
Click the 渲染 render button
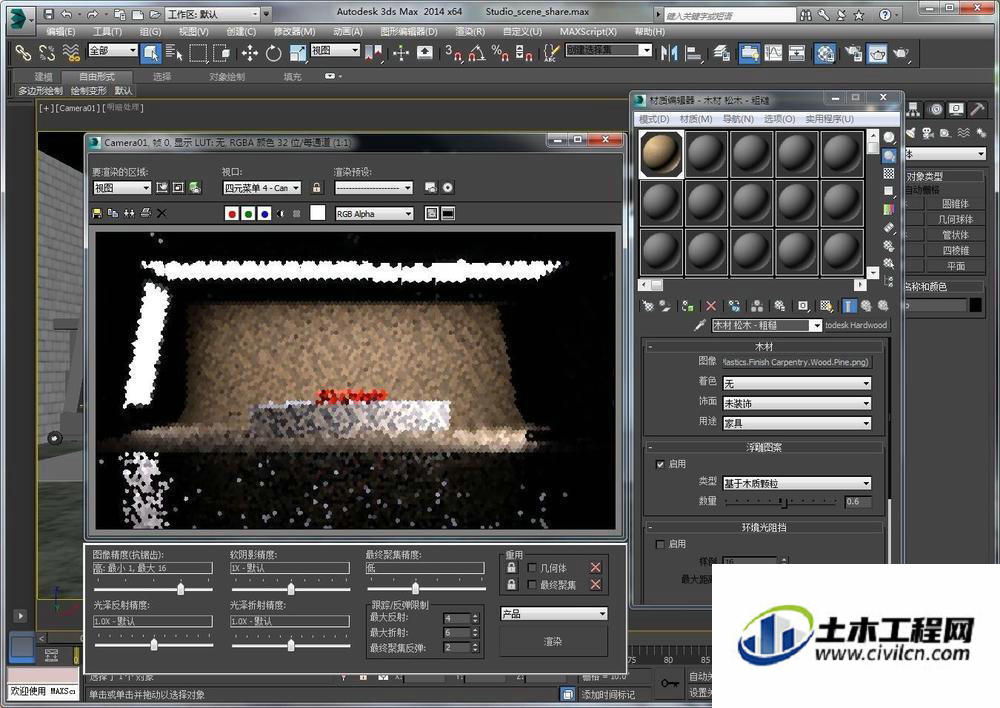point(553,641)
